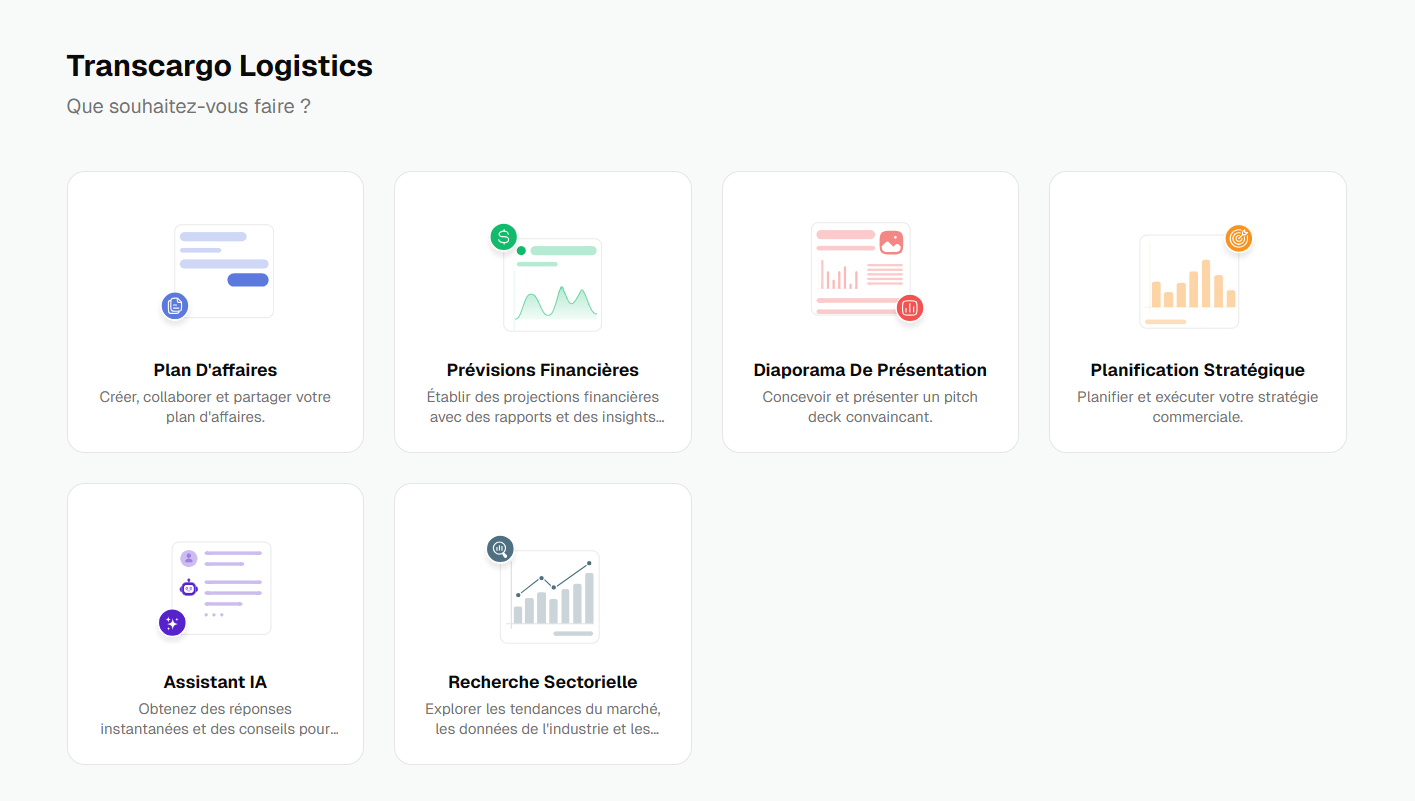Image resolution: width=1415 pixels, height=801 pixels.
Task: Click the 'Créer, collaborer et partager' description
Action: (215, 407)
